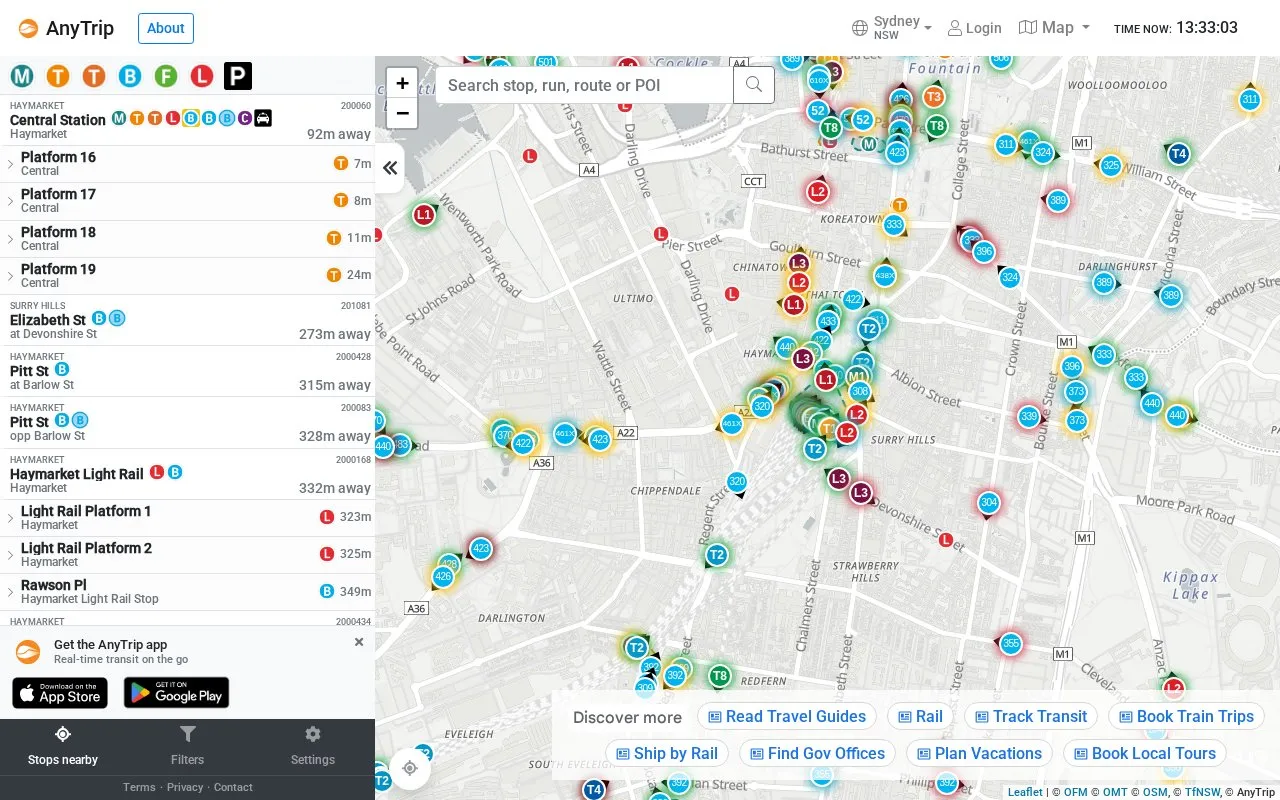Select the Metro mode filter icon

tap(23, 75)
